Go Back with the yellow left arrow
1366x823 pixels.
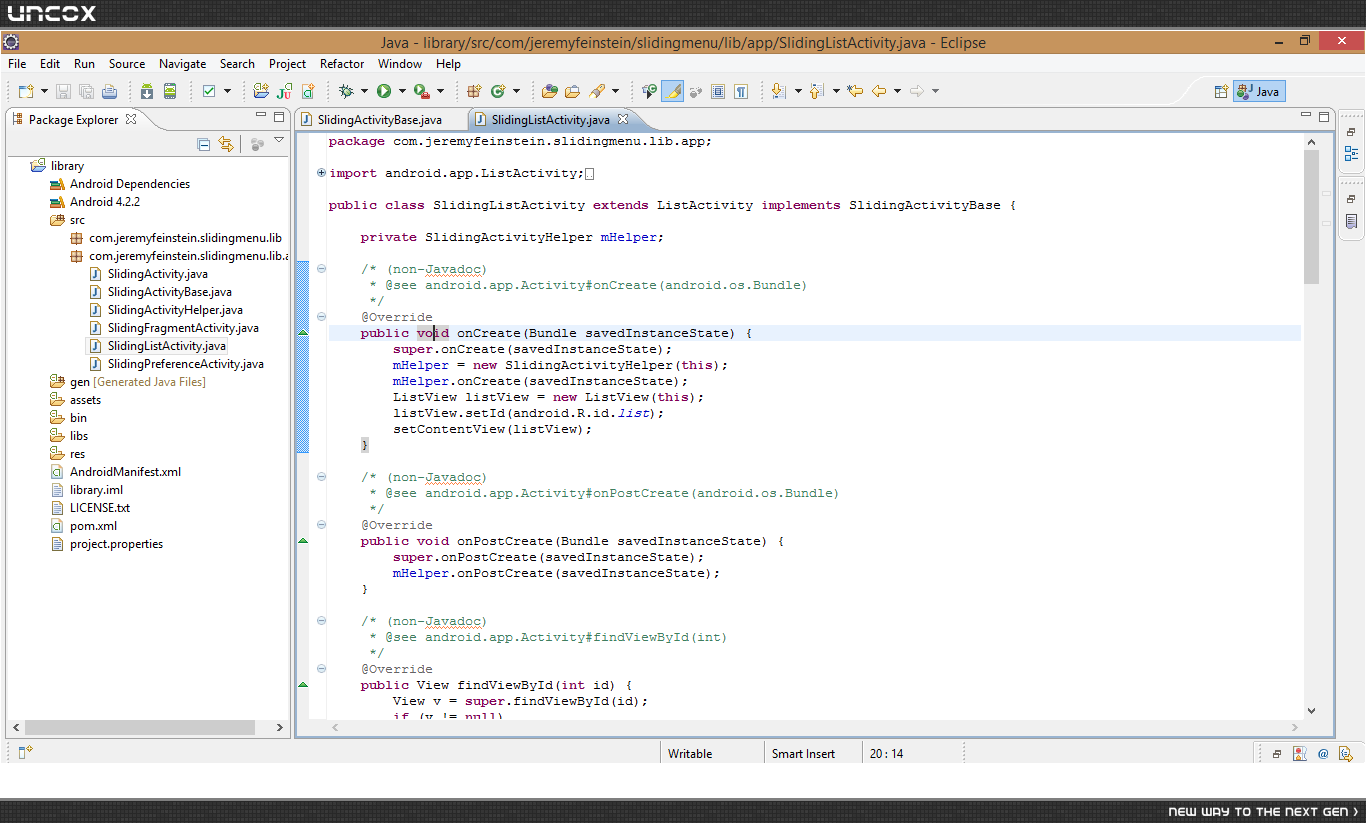(x=879, y=91)
